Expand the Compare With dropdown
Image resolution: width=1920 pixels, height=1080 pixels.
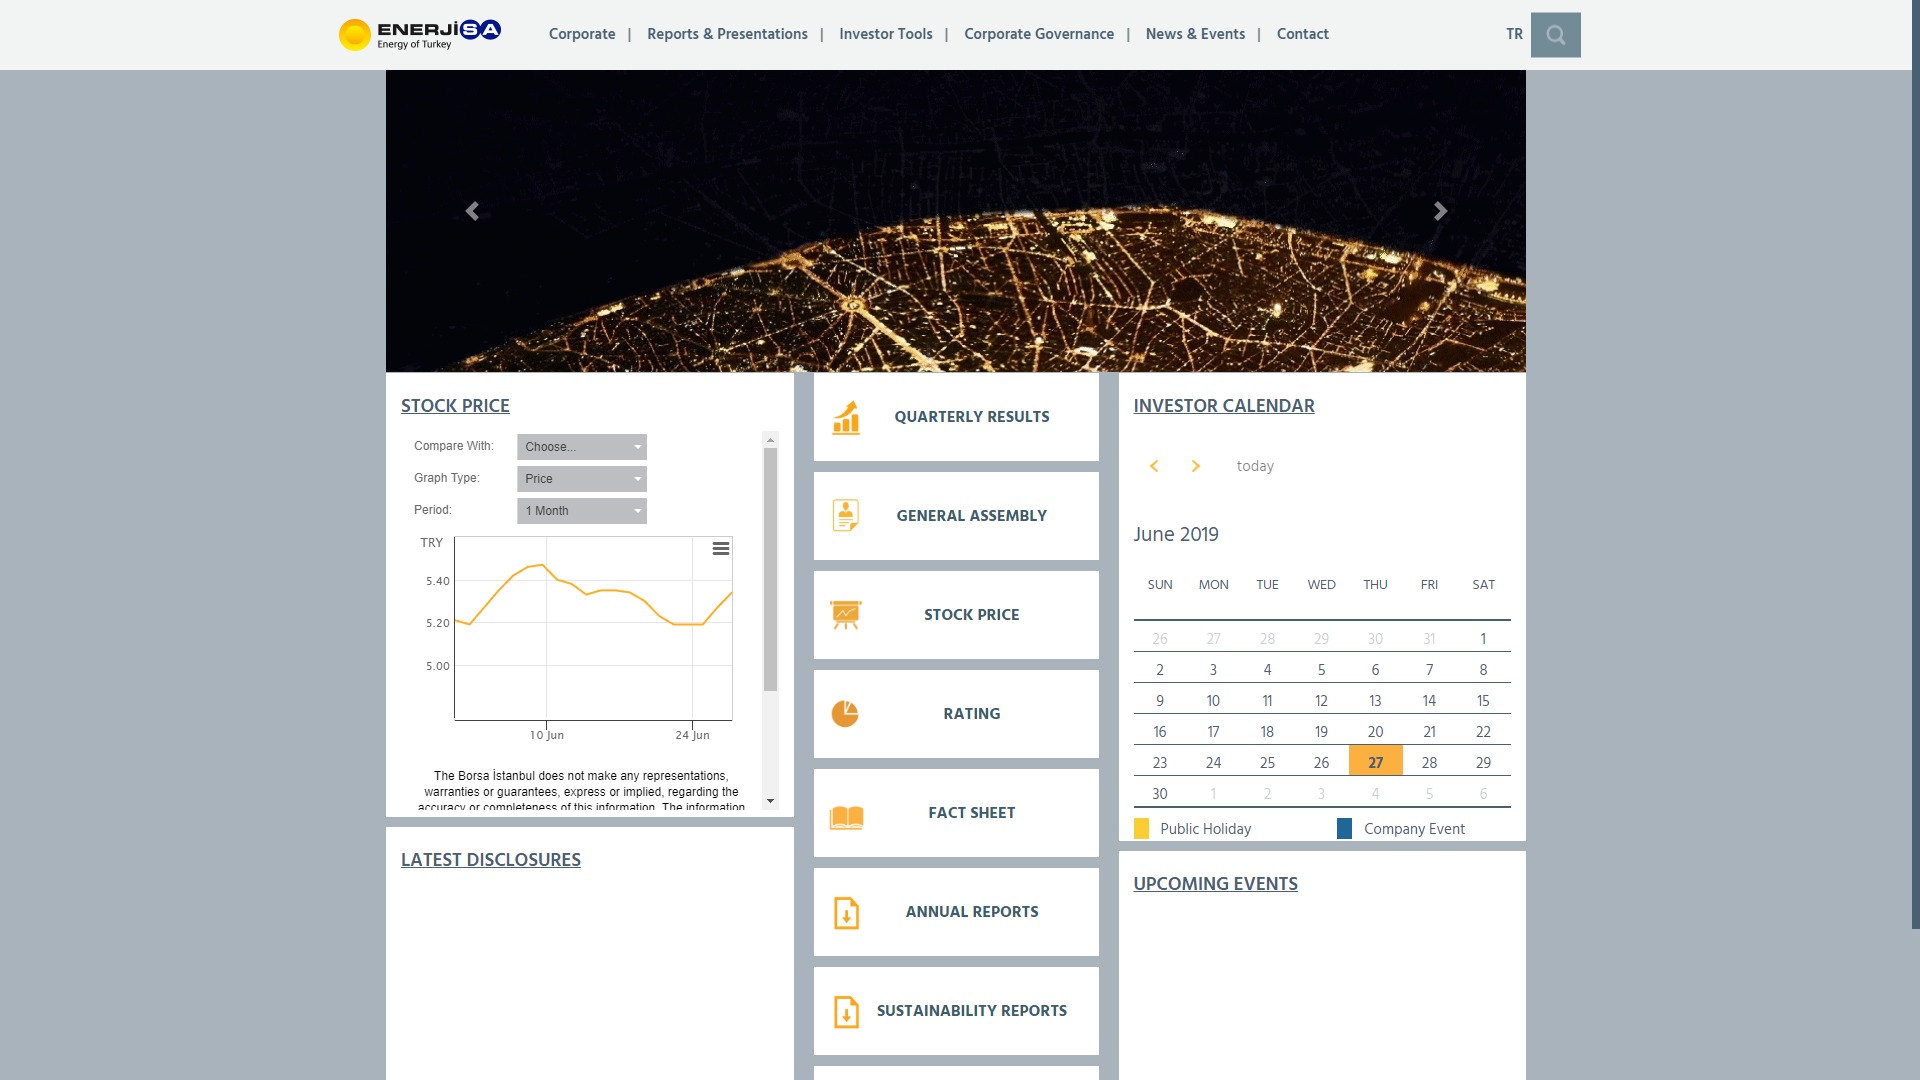[x=582, y=447]
